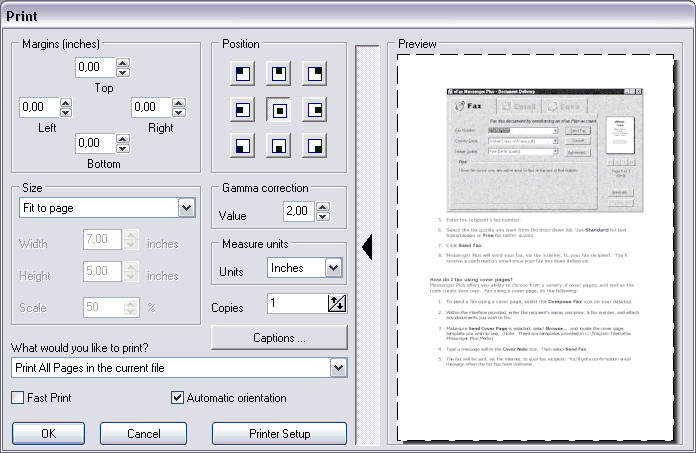This screenshot has height=453, width=696.
Task: Increase the Top margin value
Action: point(123,63)
